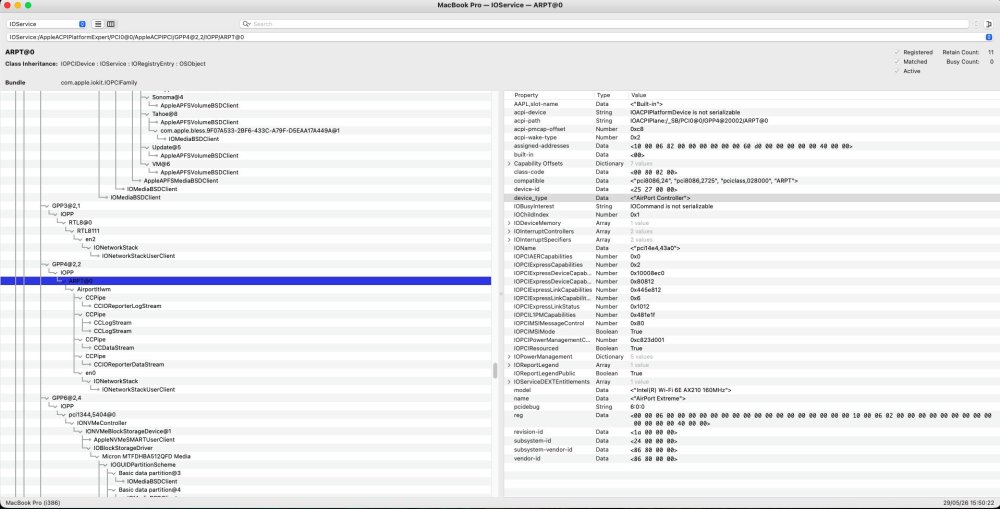Select the vendor-id property row
Image resolution: width=1000 pixels, height=509 pixels.
tap(752, 458)
